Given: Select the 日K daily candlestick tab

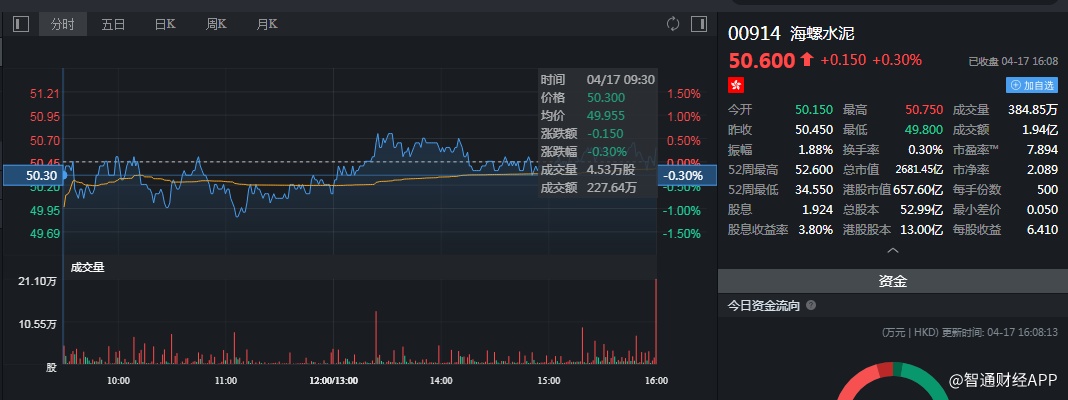Looking at the screenshot, I should point(165,24).
